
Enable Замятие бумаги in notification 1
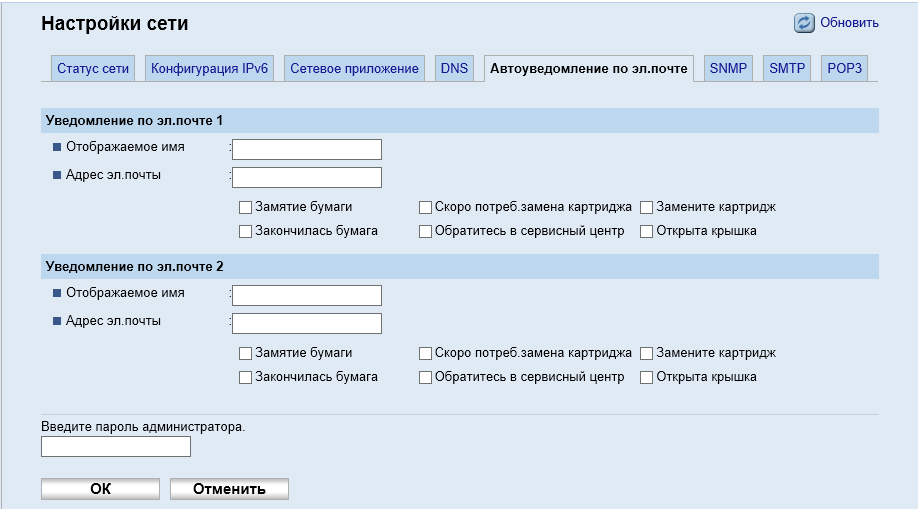pyautogui.click(x=246, y=208)
